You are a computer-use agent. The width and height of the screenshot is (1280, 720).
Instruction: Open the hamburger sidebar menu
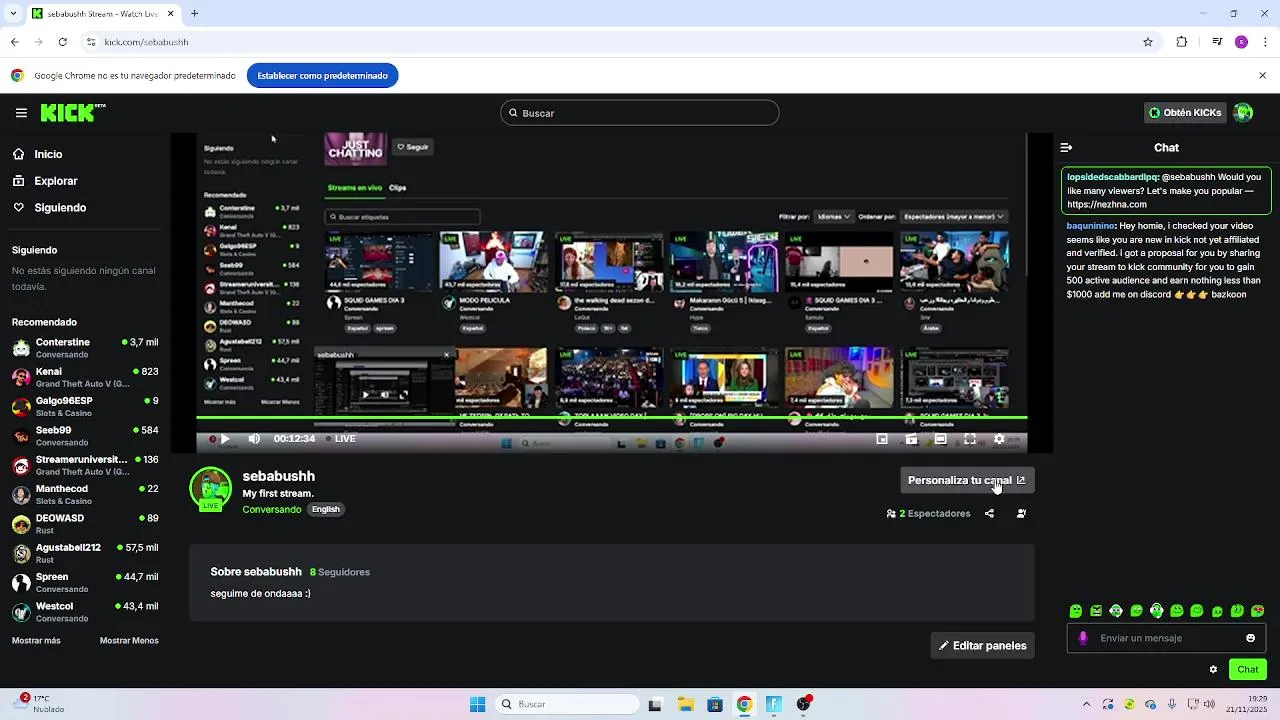click(x=21, y=113)
